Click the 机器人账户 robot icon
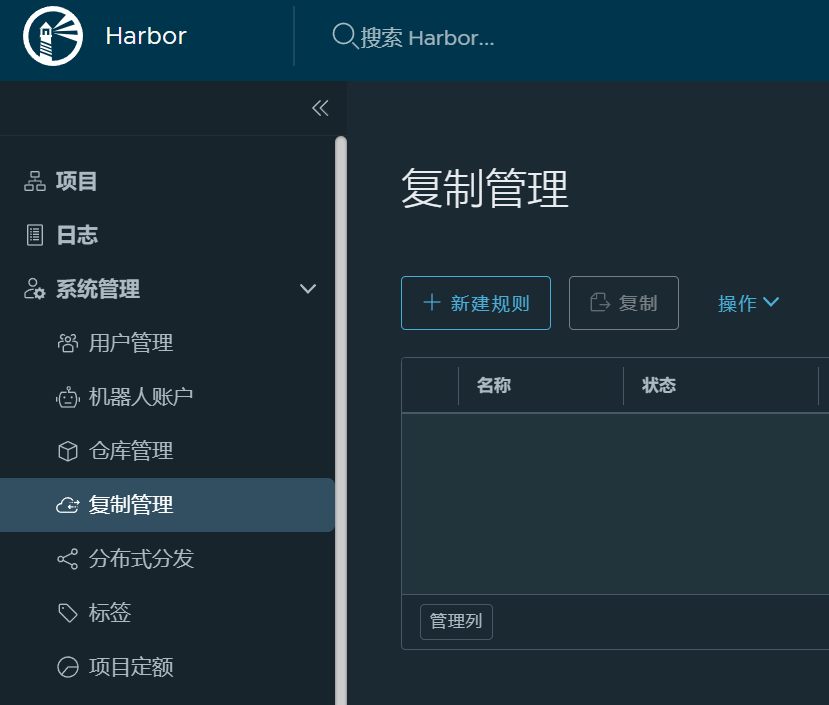 pos(68,397)
